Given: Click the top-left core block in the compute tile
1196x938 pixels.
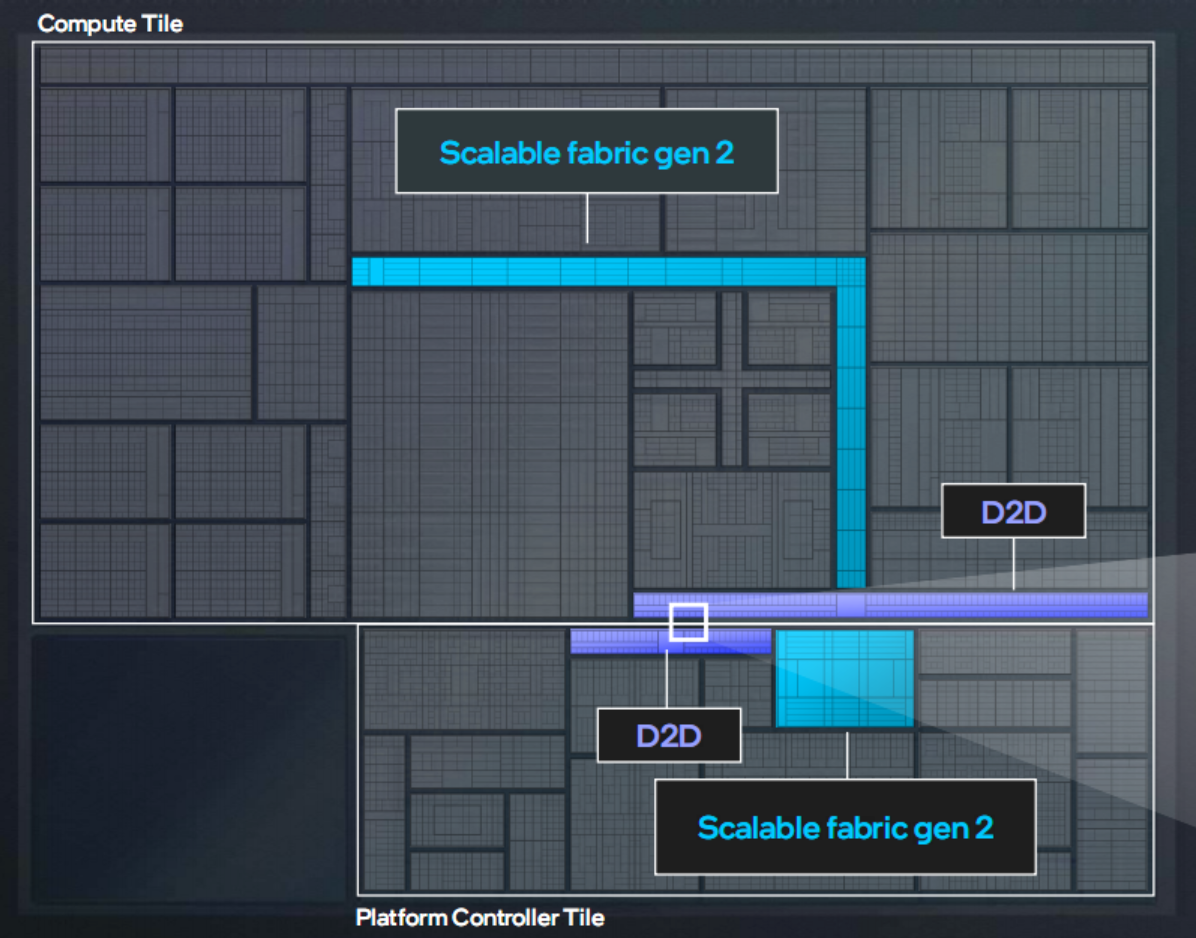Looking at the screenshot, I should click(105, 134).
